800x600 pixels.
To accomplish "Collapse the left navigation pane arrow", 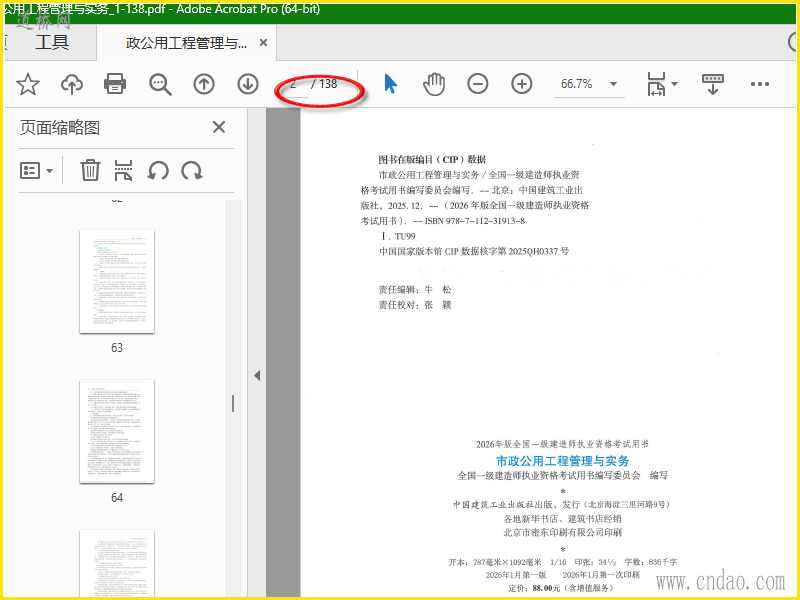I will pyautogui.click(x=257, y=376).
